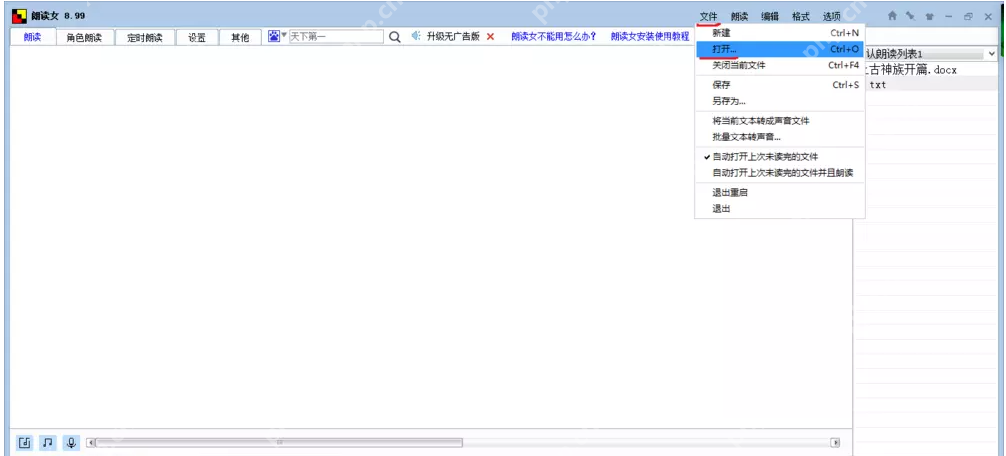This screenshot has height=456, width=1006.
Task: Click the horizontal scrollbar thumb
Action: tap(279, 443)
